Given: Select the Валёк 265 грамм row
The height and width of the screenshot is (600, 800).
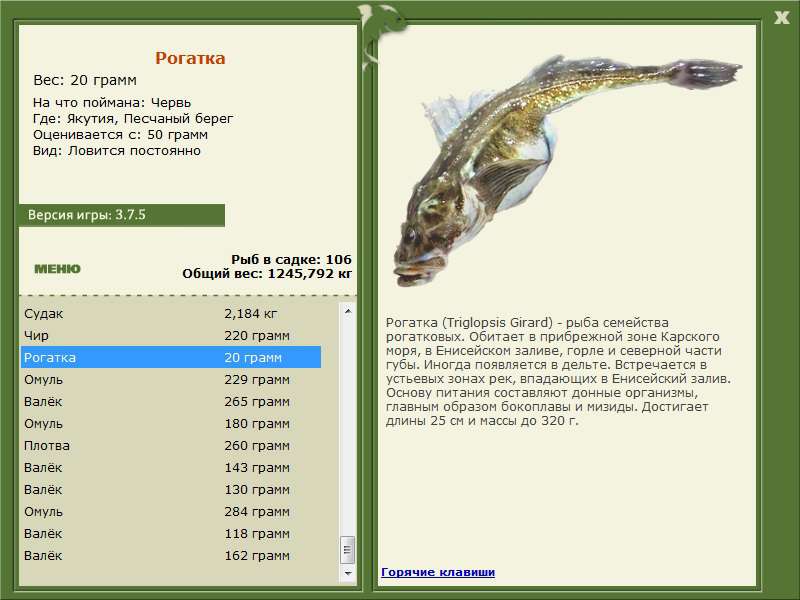Looking at the screenshot, I should [x=171, y=401].
